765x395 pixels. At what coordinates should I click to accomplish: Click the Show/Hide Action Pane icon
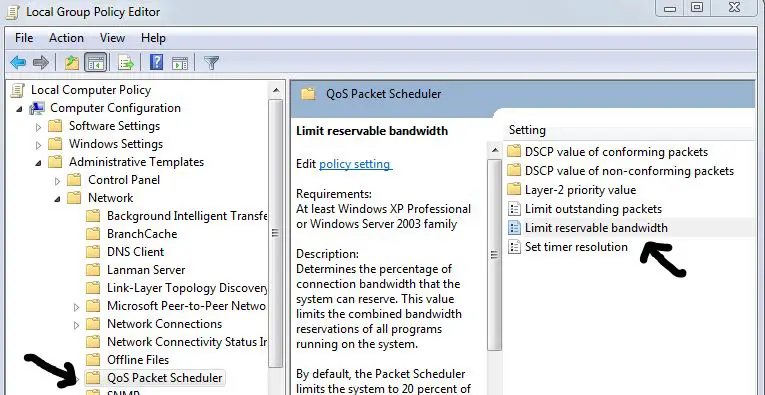180,63
